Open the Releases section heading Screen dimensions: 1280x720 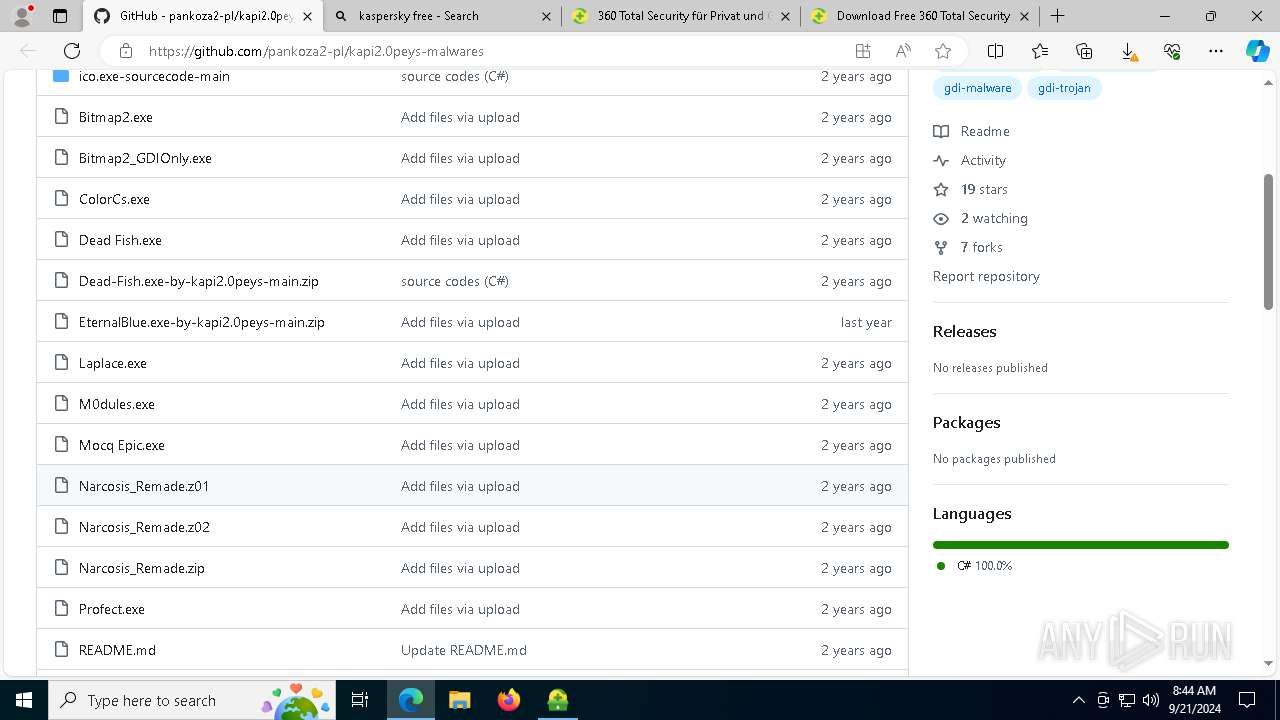pyautogui.click(x=965, y=331)
